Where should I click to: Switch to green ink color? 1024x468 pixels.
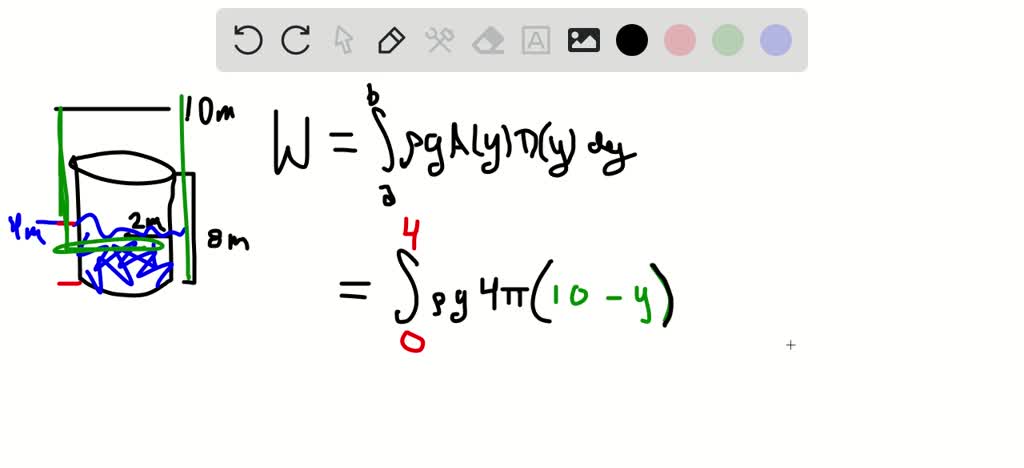click(728, 40)
